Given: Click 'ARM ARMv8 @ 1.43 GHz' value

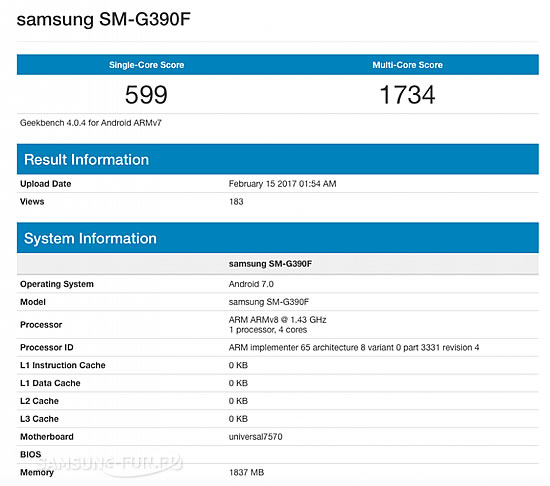Looking at the screenshot, I should [x=277, y=320].
